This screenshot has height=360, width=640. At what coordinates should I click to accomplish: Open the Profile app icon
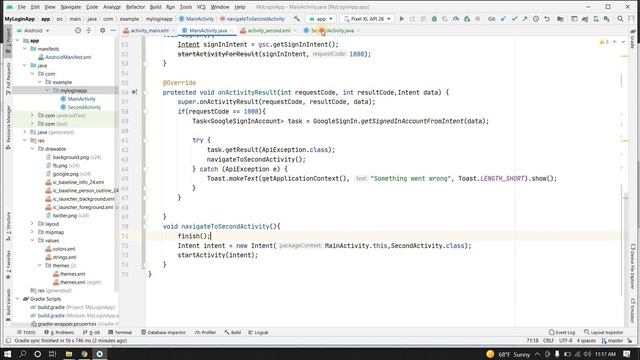click(x=456, y=19)
